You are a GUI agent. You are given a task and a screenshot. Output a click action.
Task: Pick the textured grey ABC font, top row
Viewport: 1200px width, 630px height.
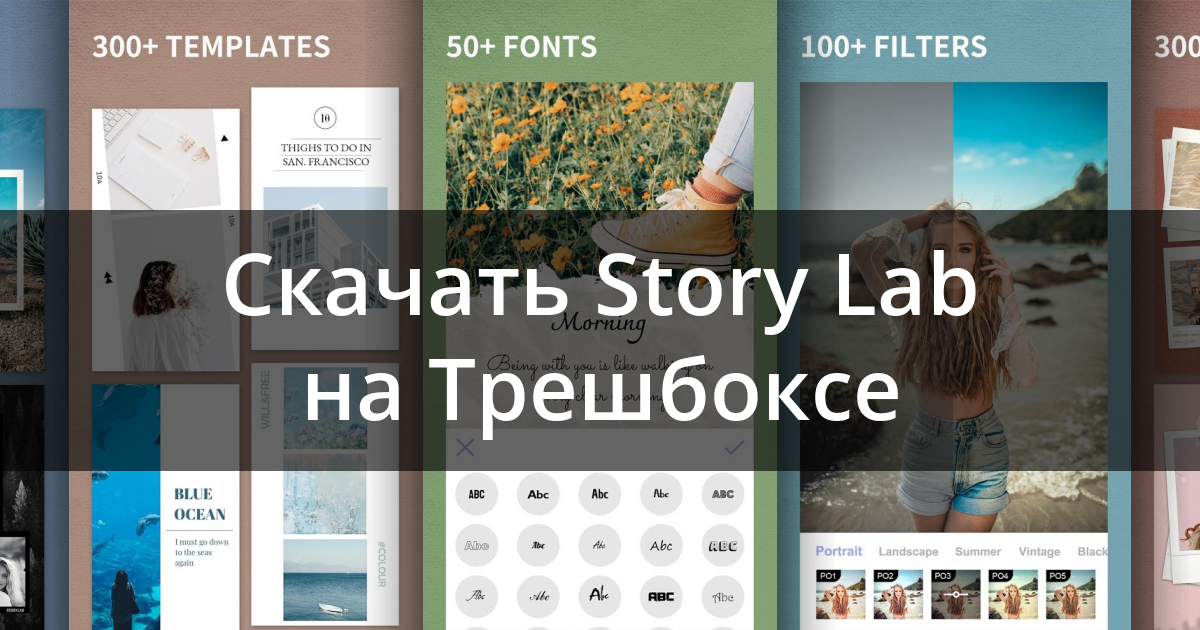[x=723, y=494]
